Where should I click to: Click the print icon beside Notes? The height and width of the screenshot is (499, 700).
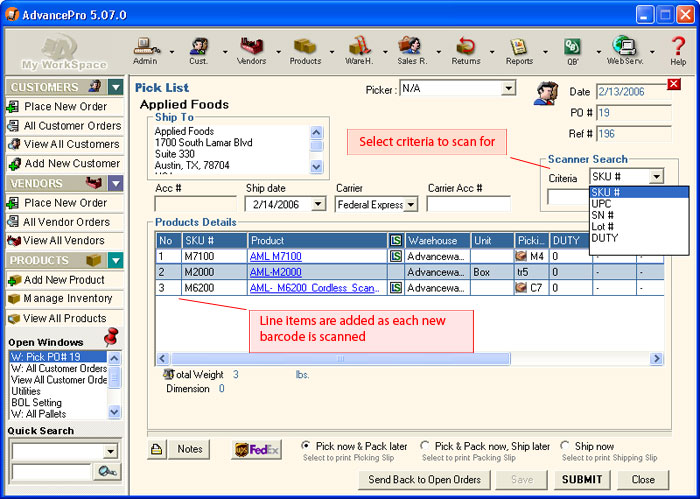[x=157, y=449]
